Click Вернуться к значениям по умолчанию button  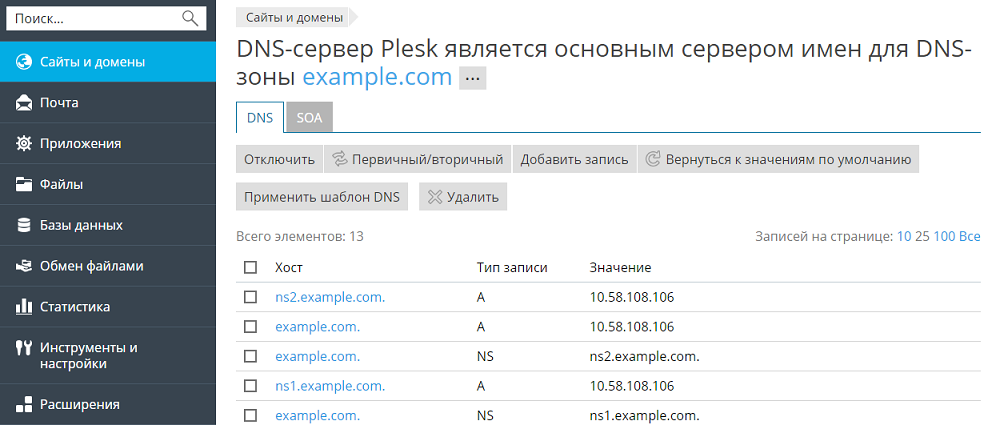click(x=779, y=159)
